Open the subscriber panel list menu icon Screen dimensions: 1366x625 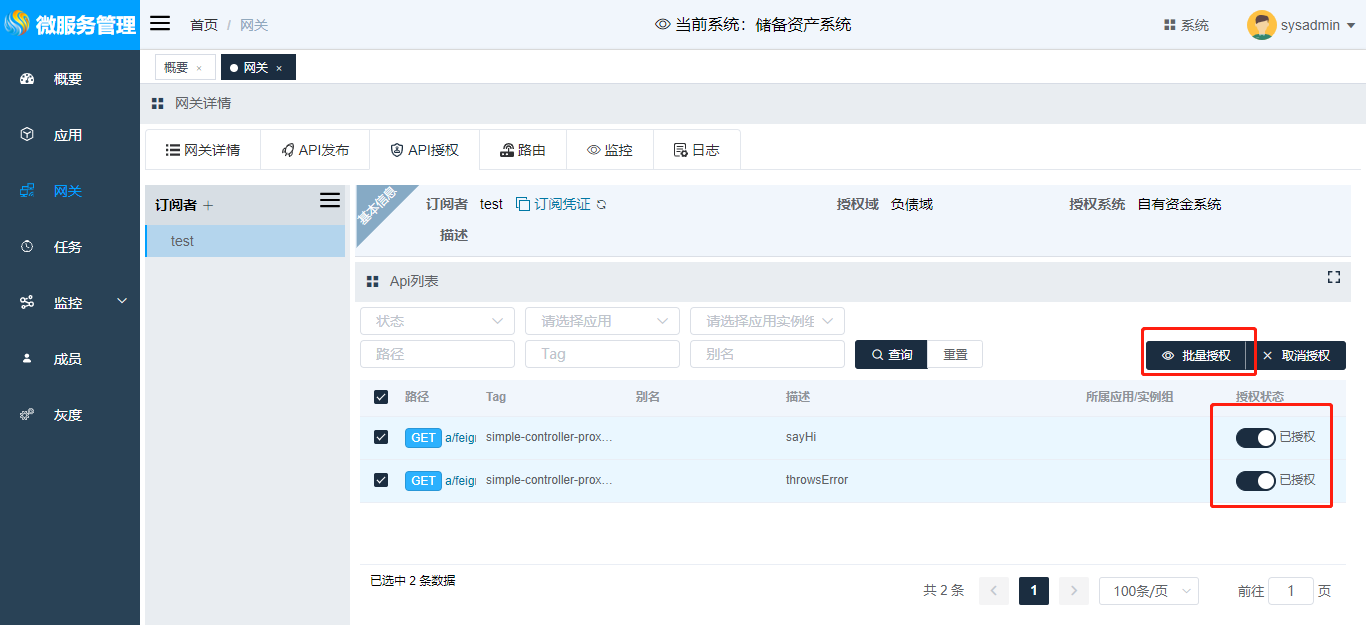(330, 201)
